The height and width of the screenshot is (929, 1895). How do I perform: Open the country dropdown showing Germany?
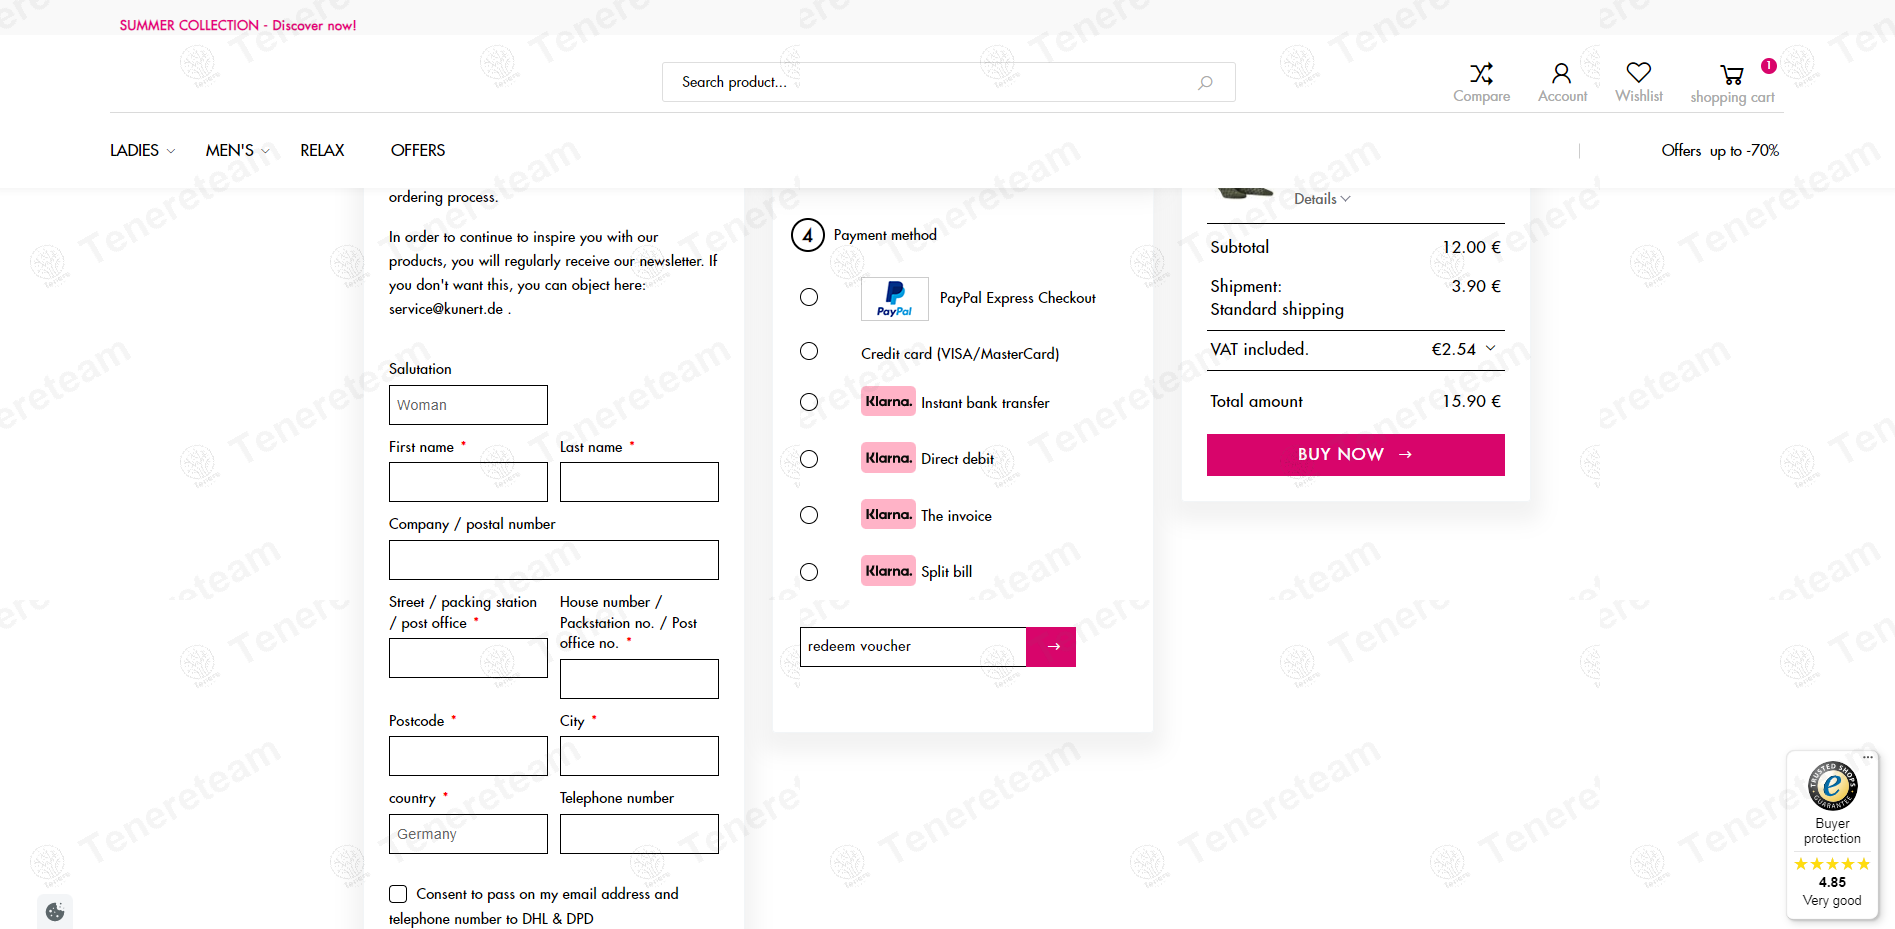(x=468, y=834)
